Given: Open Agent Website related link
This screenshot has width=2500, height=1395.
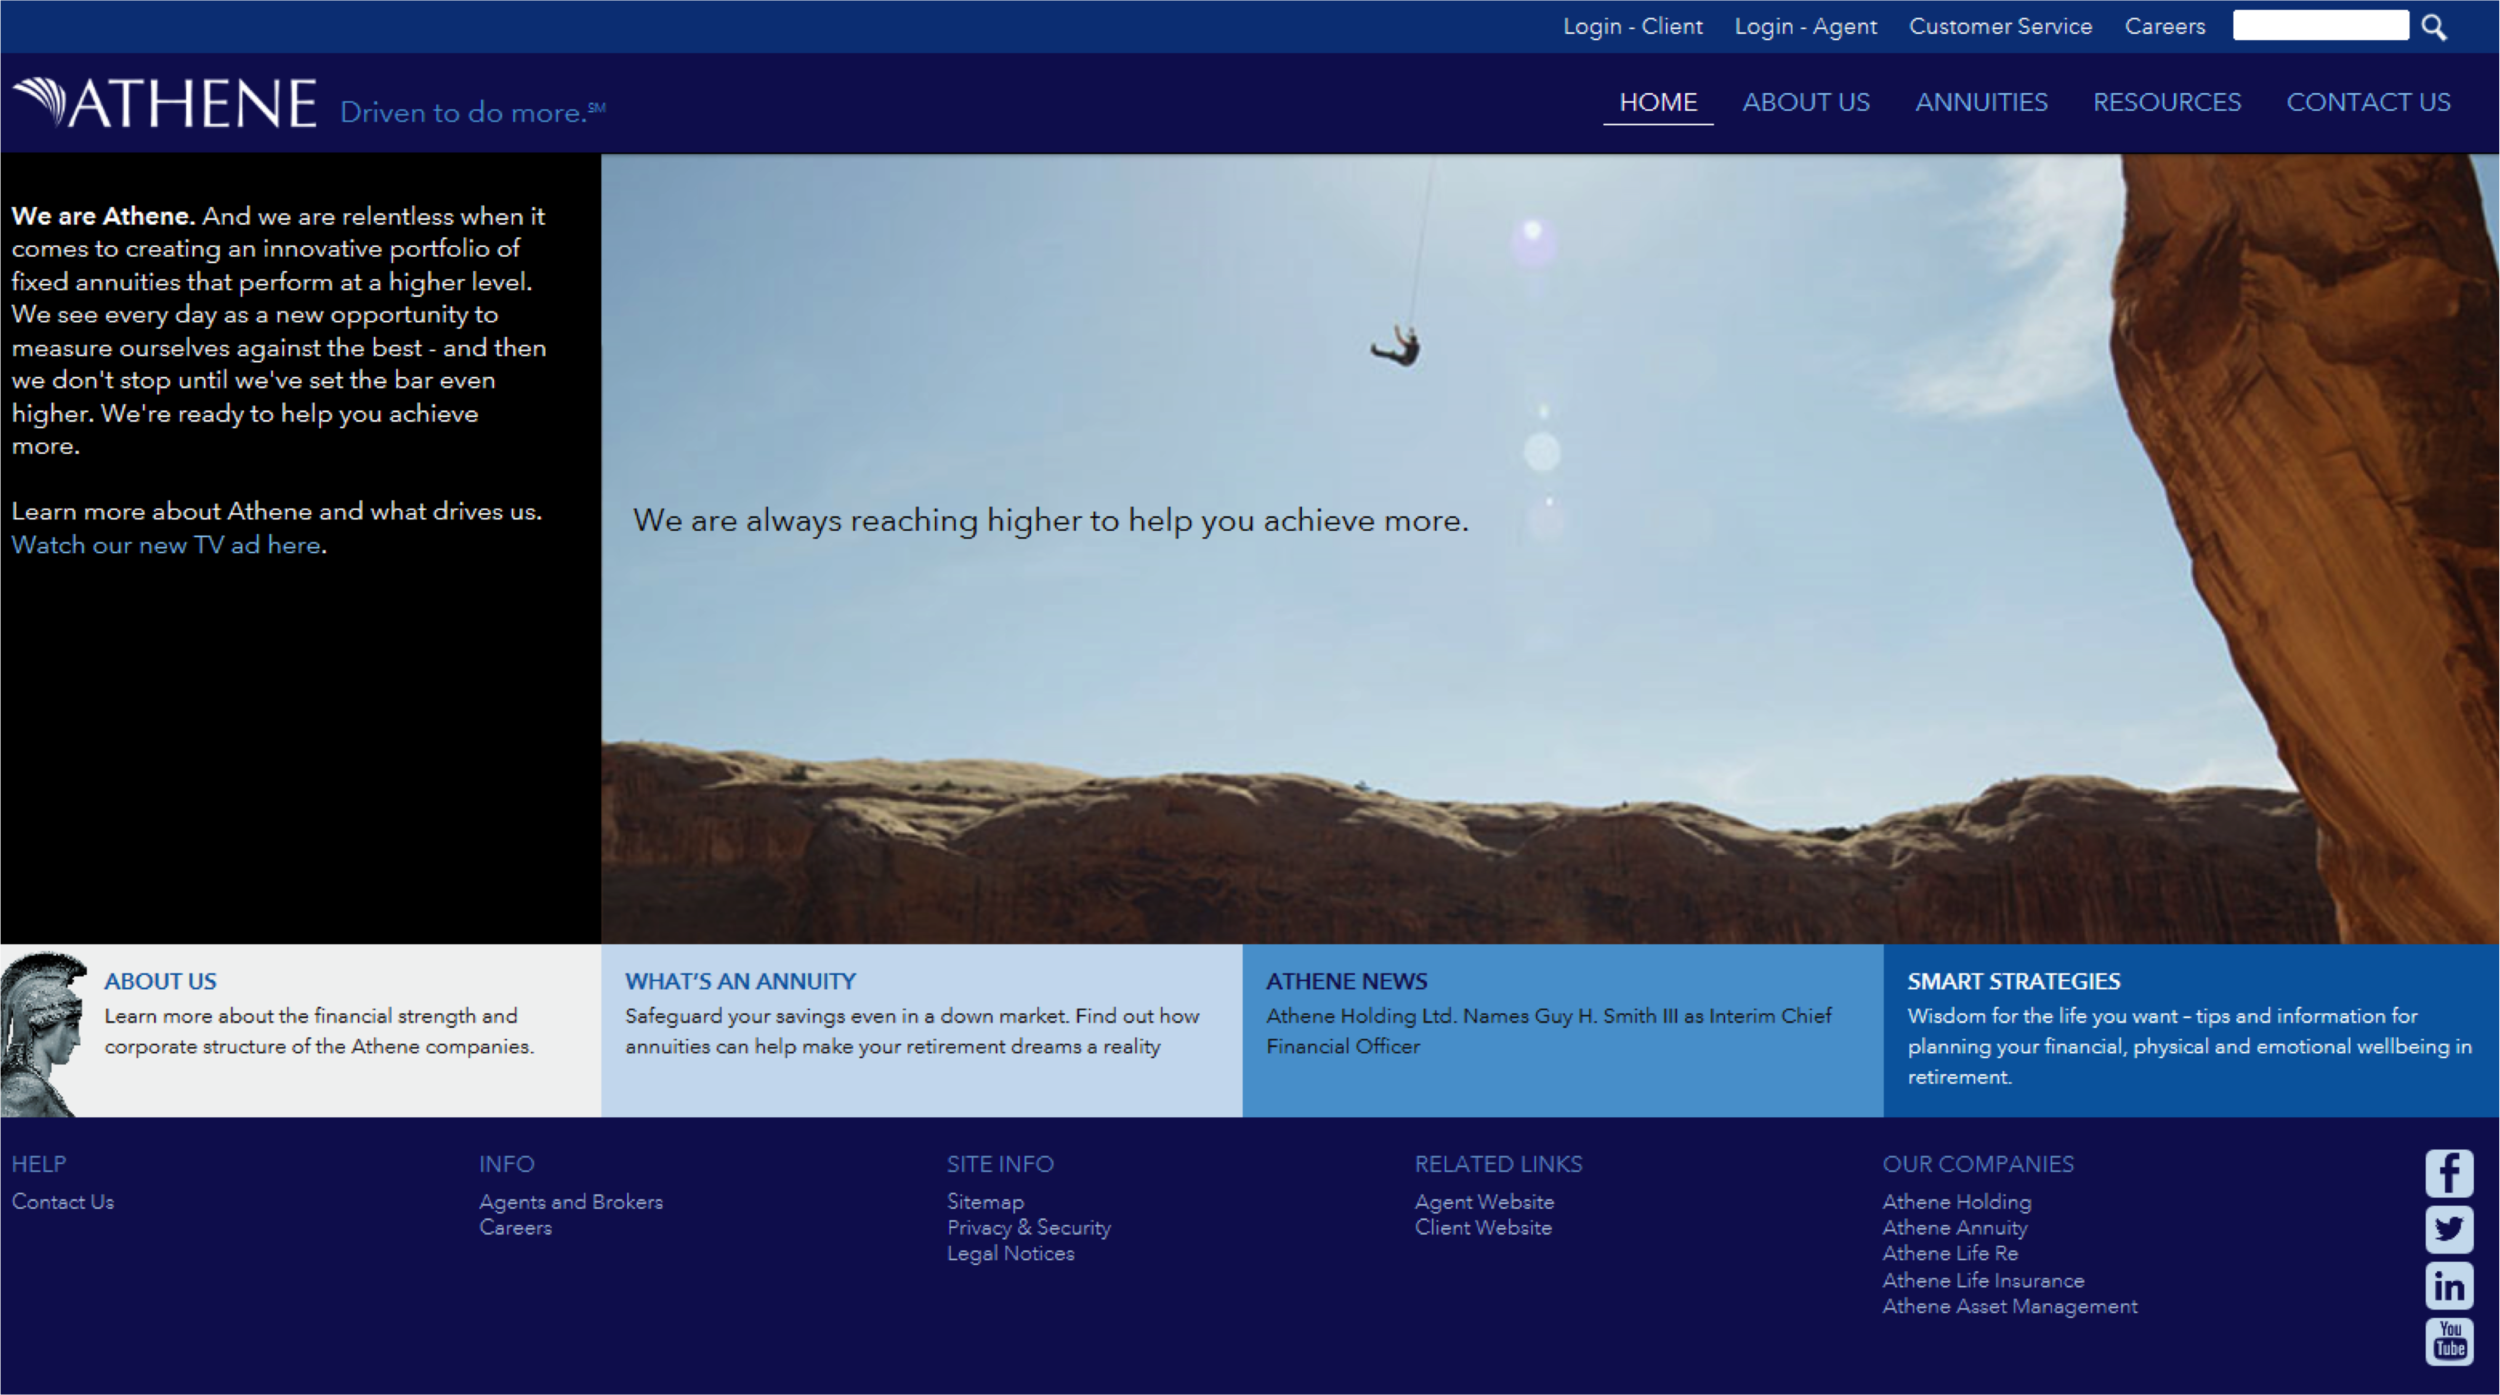Looking at the screenshot, I should (x=1484, y=1202).
